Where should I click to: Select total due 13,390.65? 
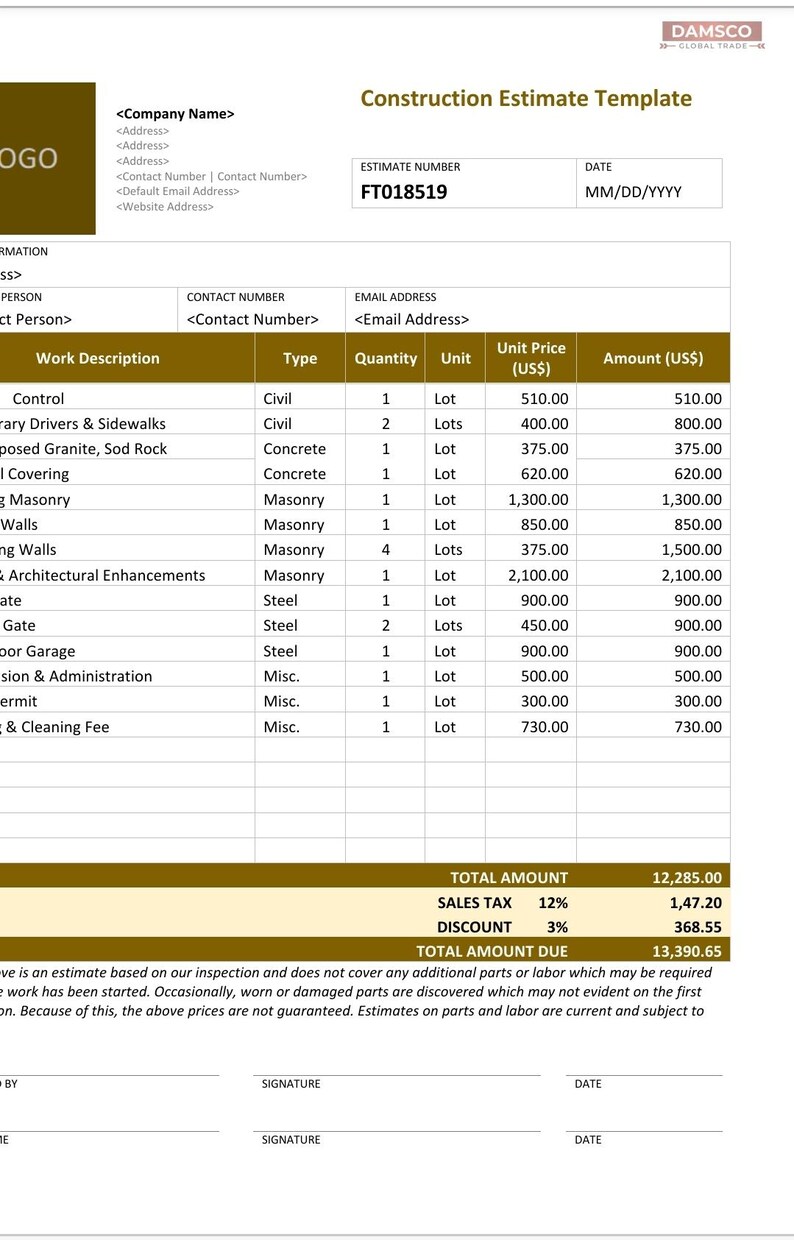pyautogui.click(x=686, y=951)
